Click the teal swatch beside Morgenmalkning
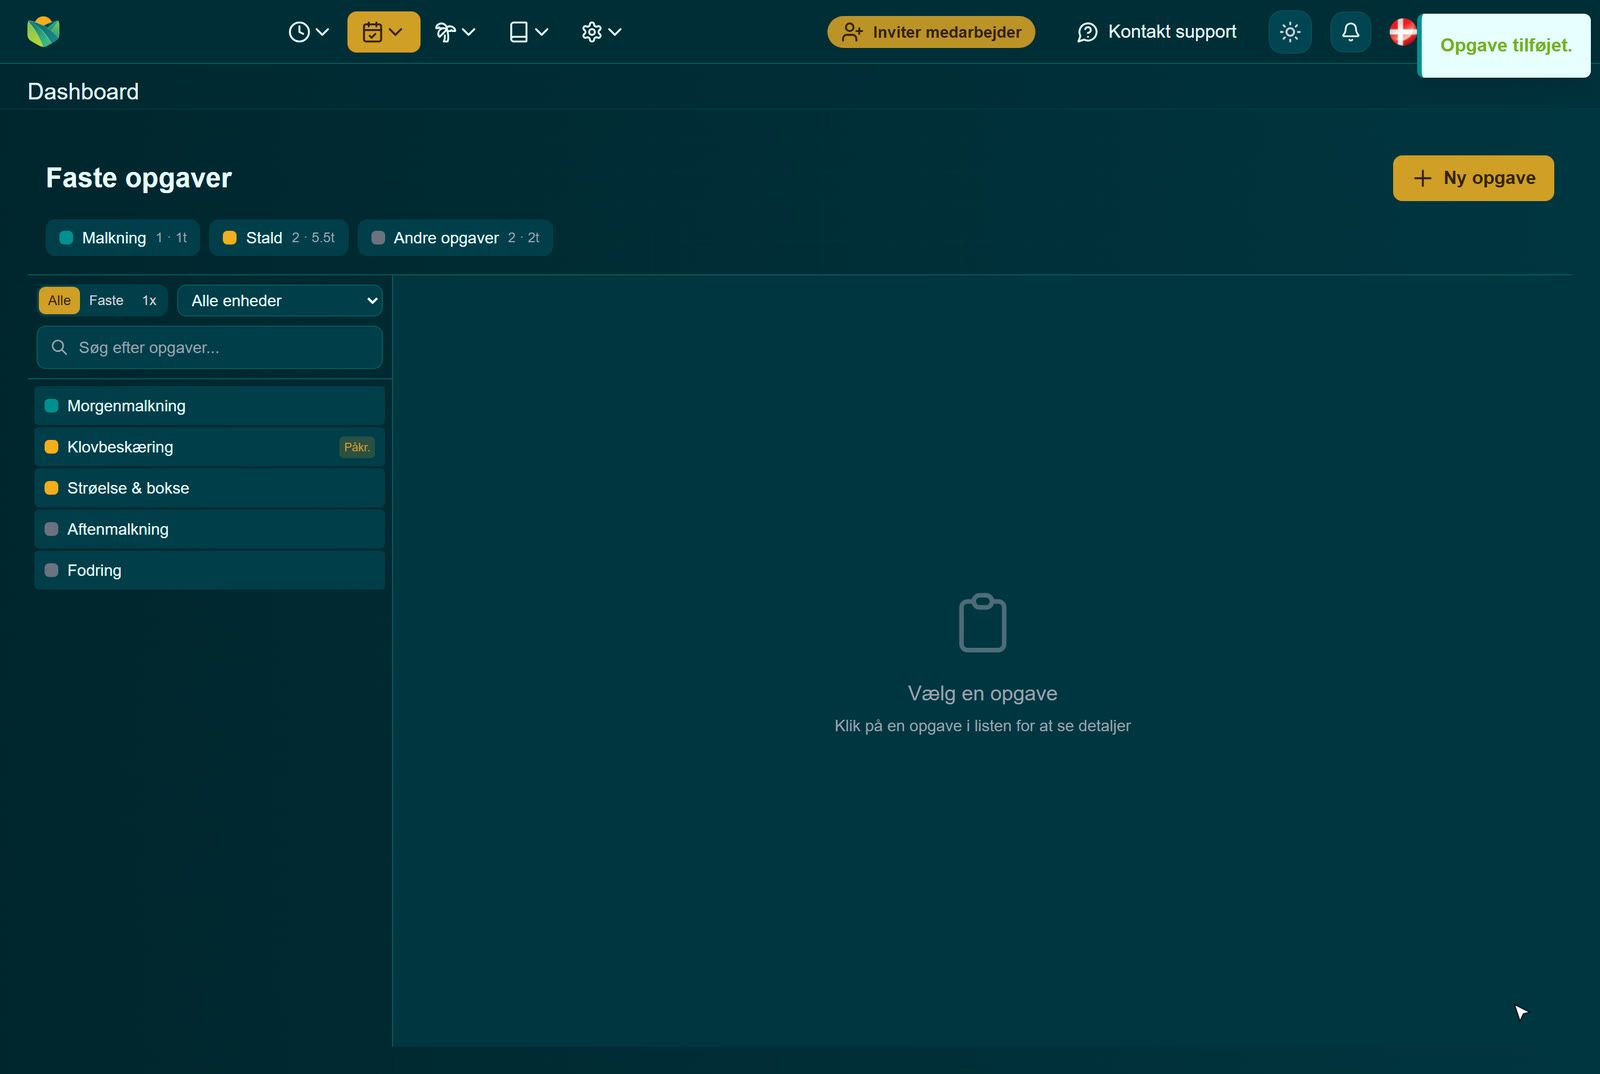This screenshot has width=1600, height=1074. (x=51, y=406)
